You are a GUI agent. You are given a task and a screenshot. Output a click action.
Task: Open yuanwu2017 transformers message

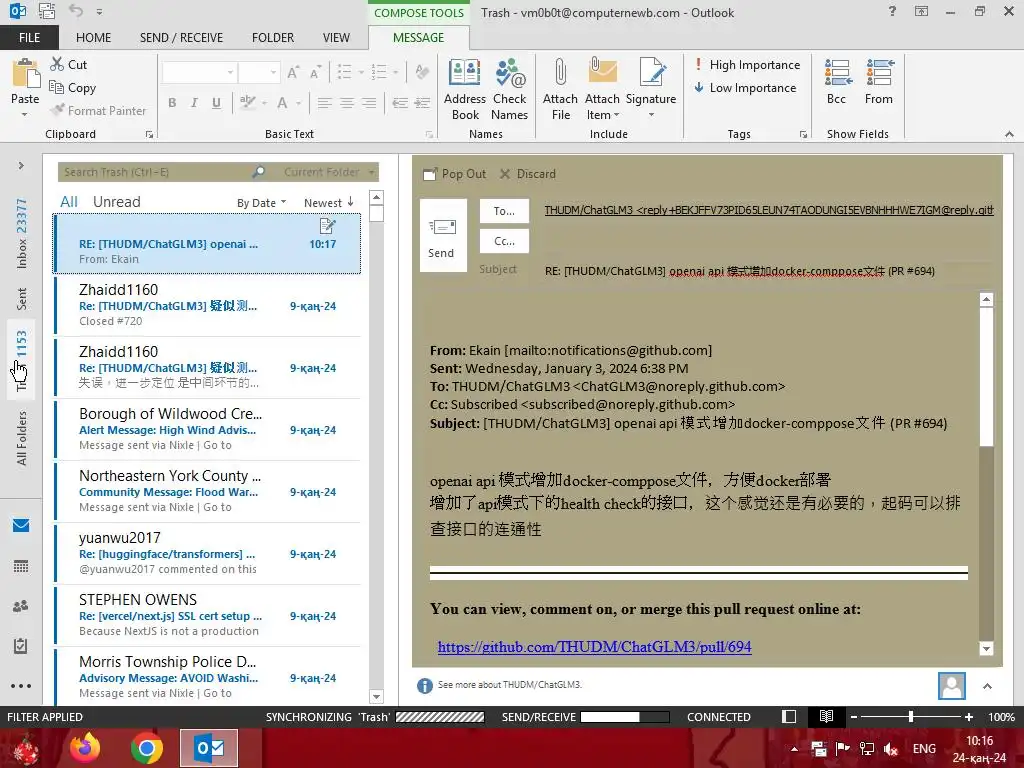[208, 553]
